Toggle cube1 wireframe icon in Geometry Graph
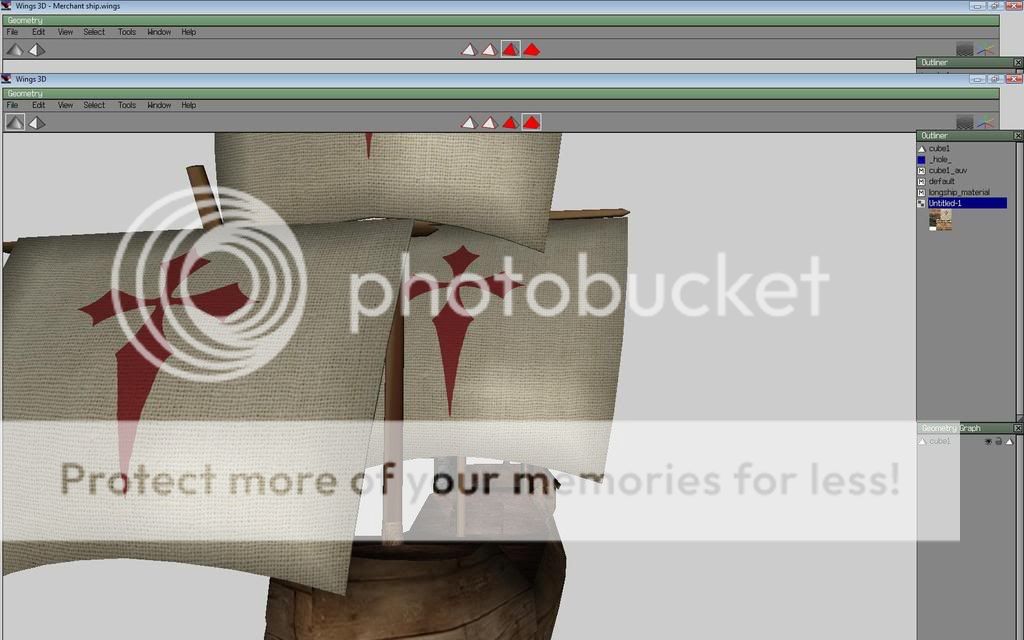The height and width of the screenshot is (640, 1024). tap(1009, 441)
